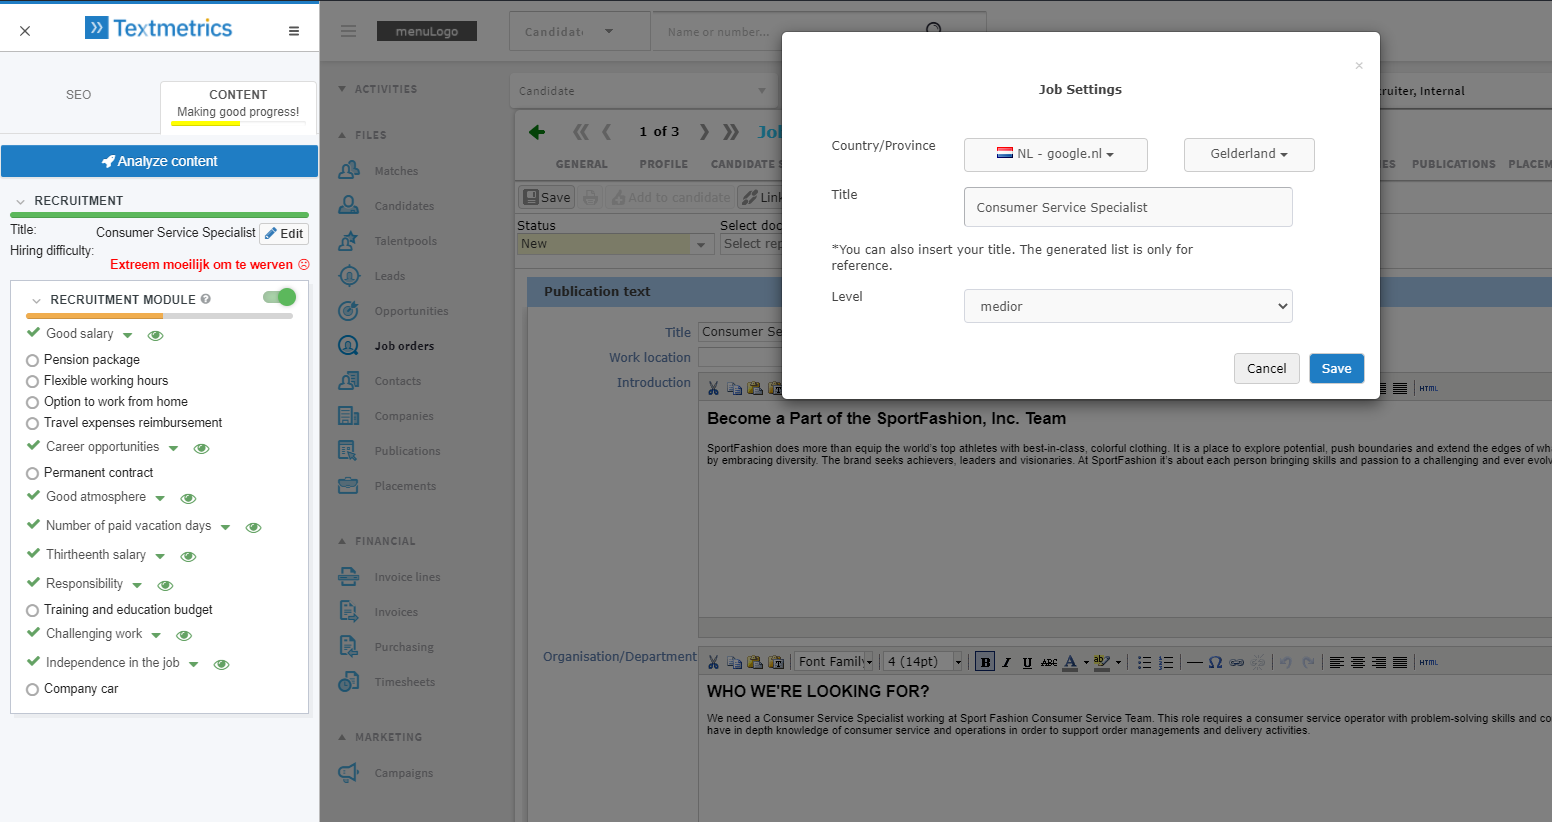Open the PUBLICATIONS tab of the job

point(1453,164)
